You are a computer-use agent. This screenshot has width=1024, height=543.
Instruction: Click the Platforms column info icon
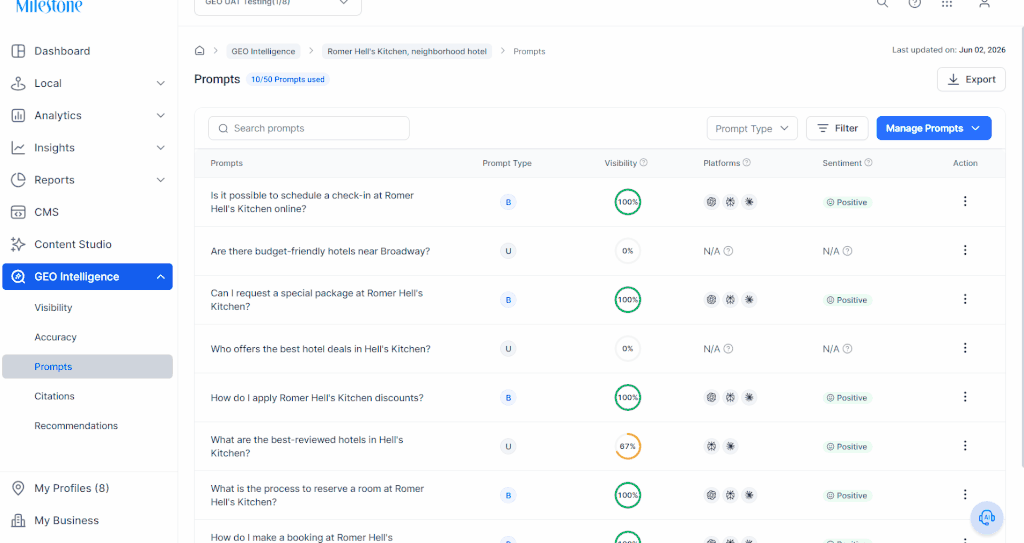point(746,163)
